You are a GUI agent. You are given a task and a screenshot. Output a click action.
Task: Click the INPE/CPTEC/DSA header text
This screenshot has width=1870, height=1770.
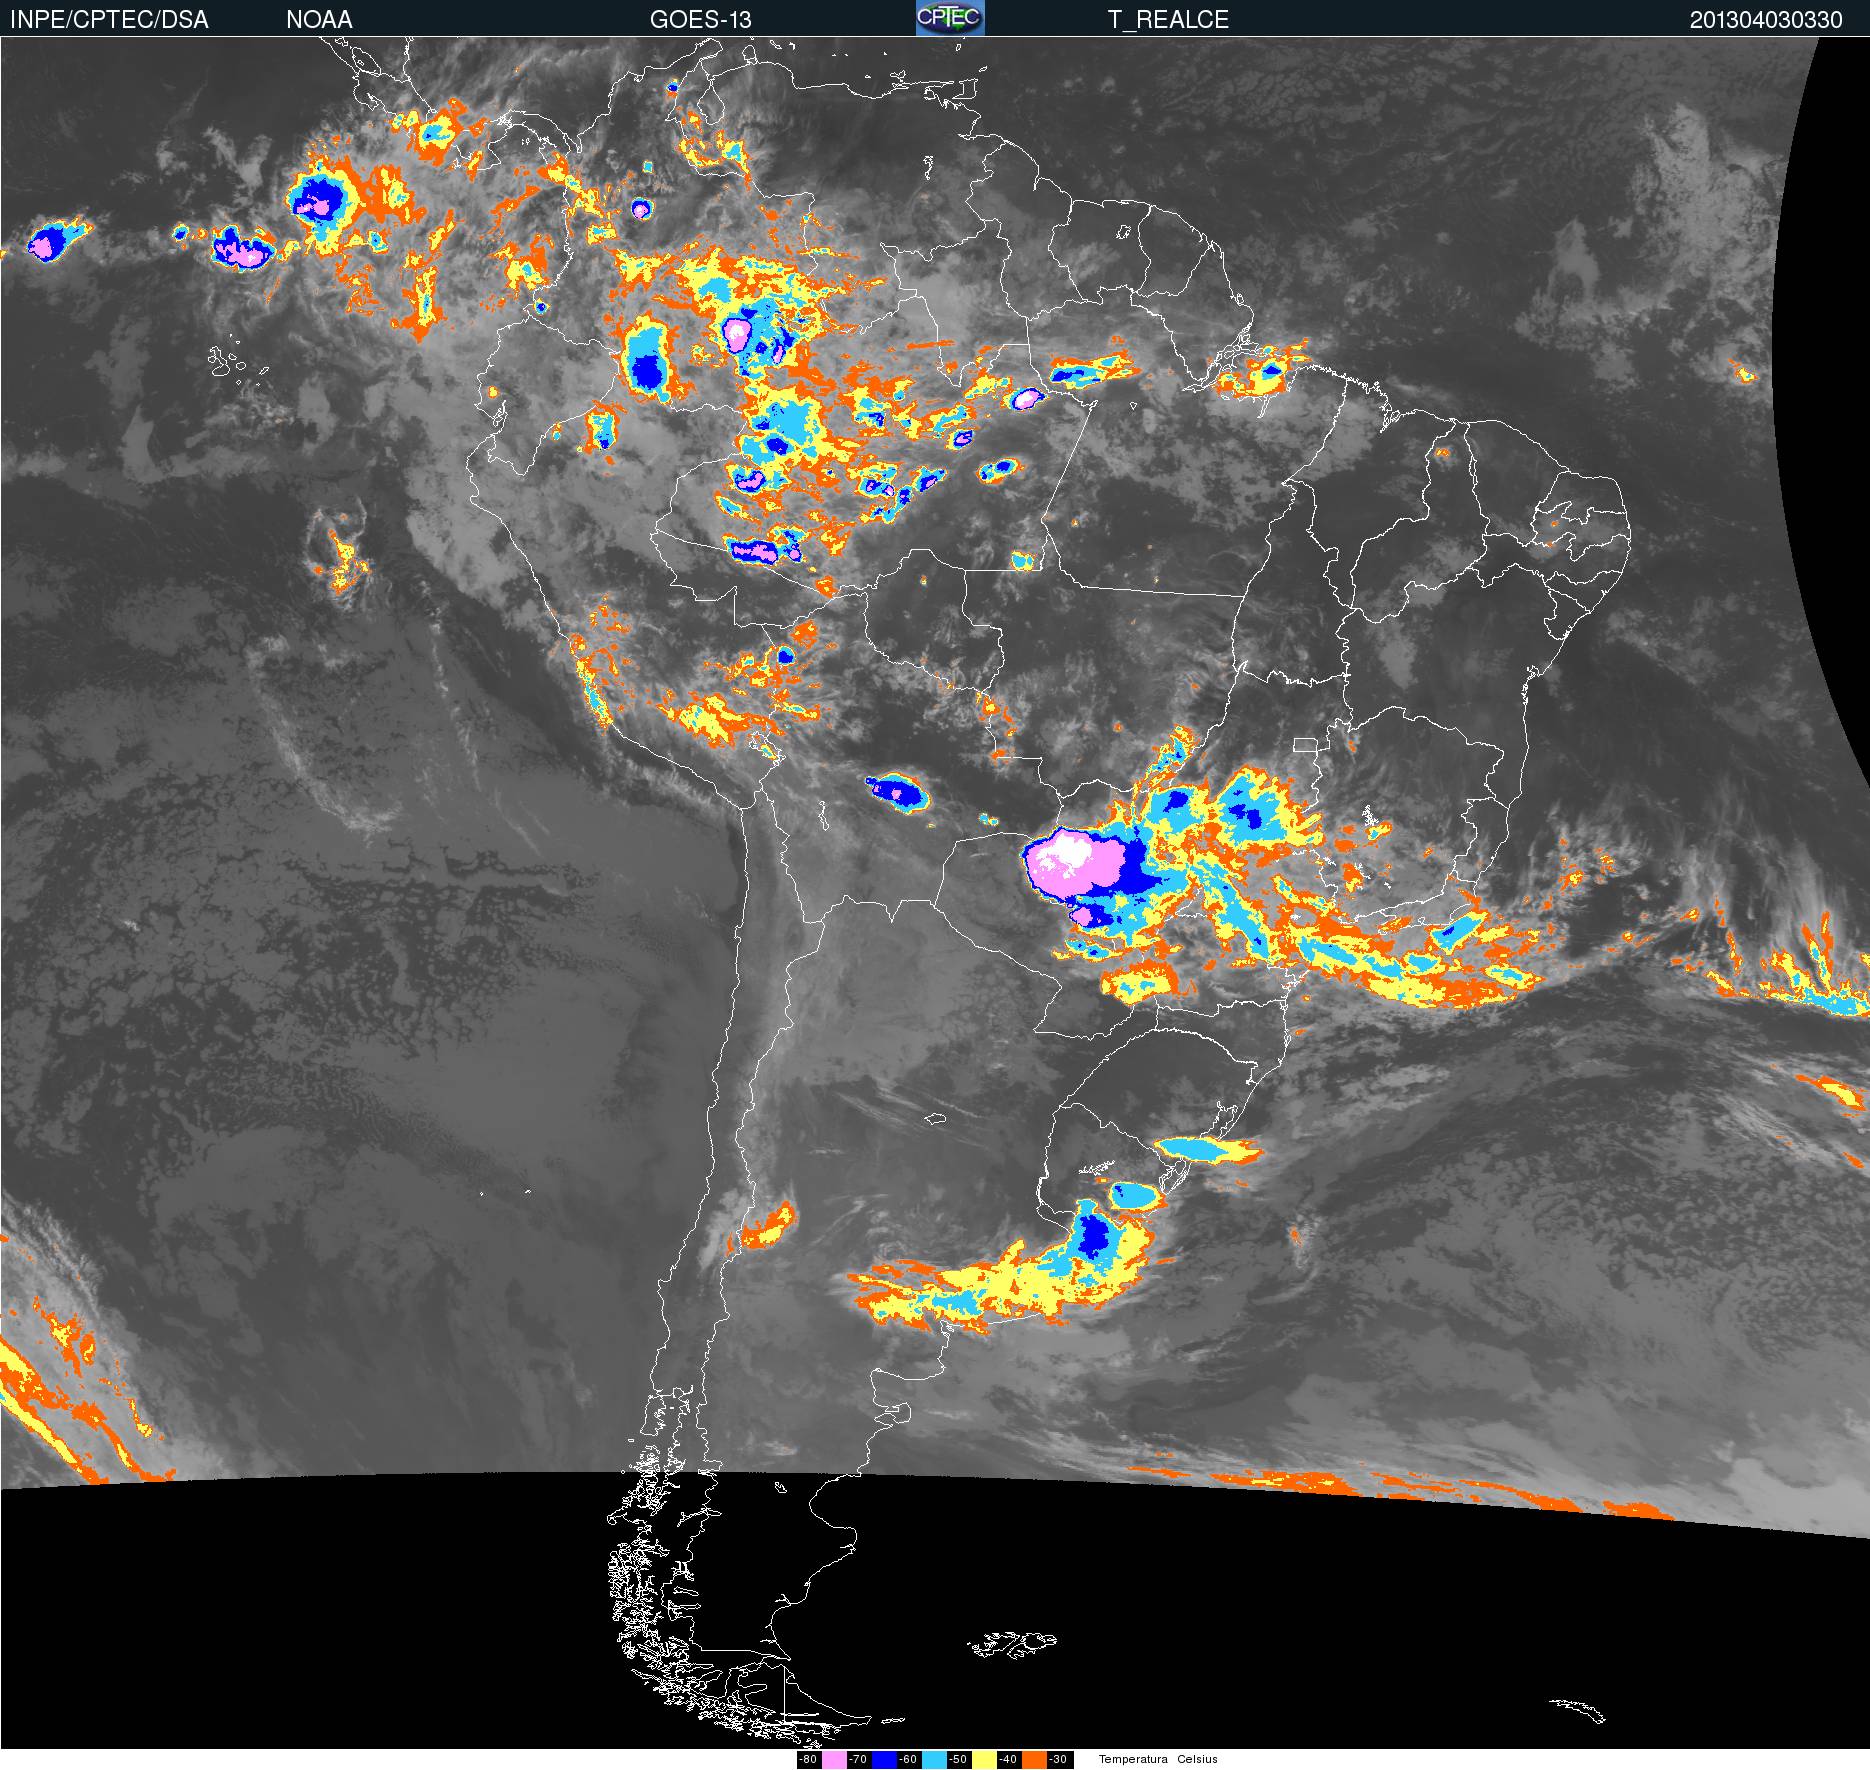click(x=109, y=20)
